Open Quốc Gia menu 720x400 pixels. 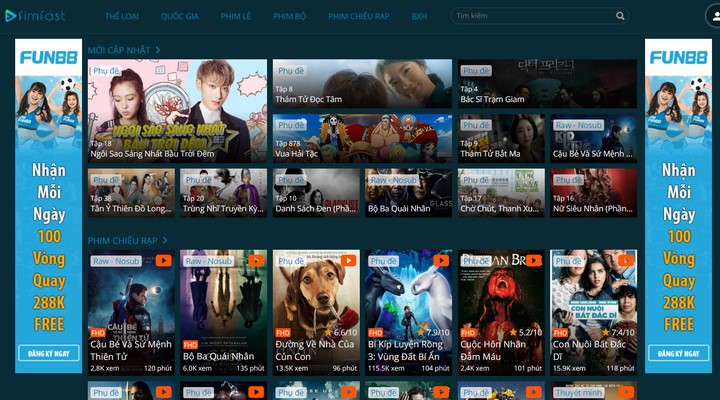180,17
